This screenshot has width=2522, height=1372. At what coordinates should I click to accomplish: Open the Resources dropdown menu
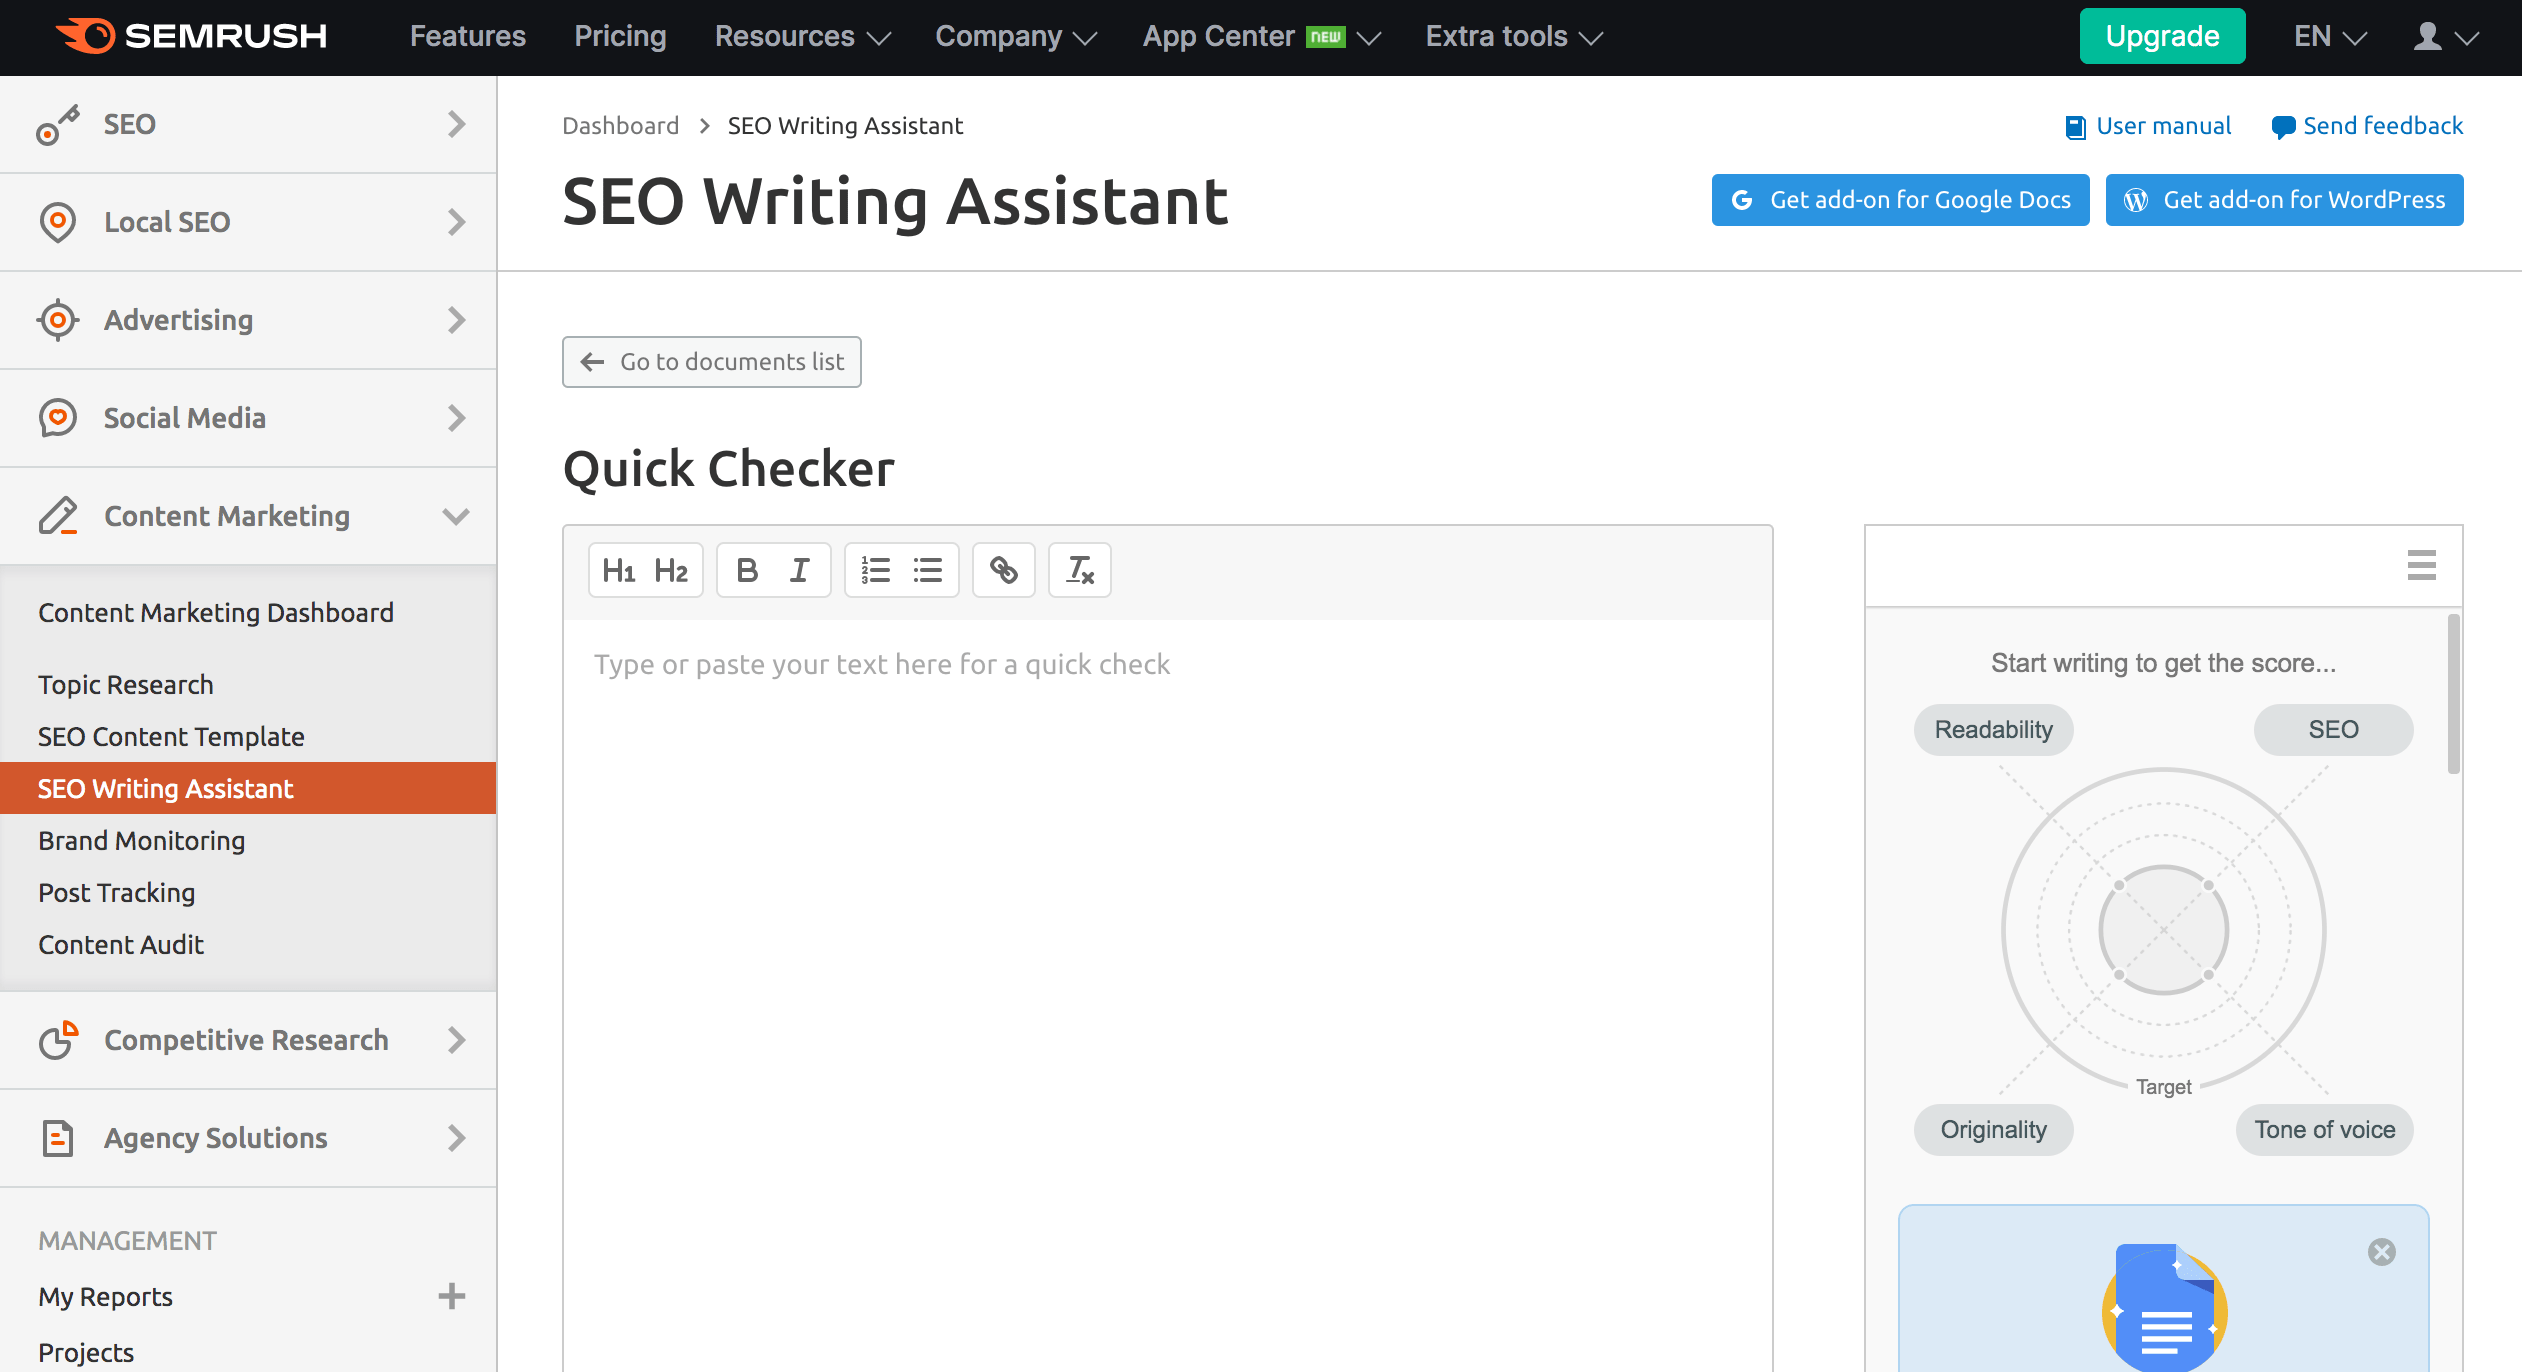(x=802, y=37)
